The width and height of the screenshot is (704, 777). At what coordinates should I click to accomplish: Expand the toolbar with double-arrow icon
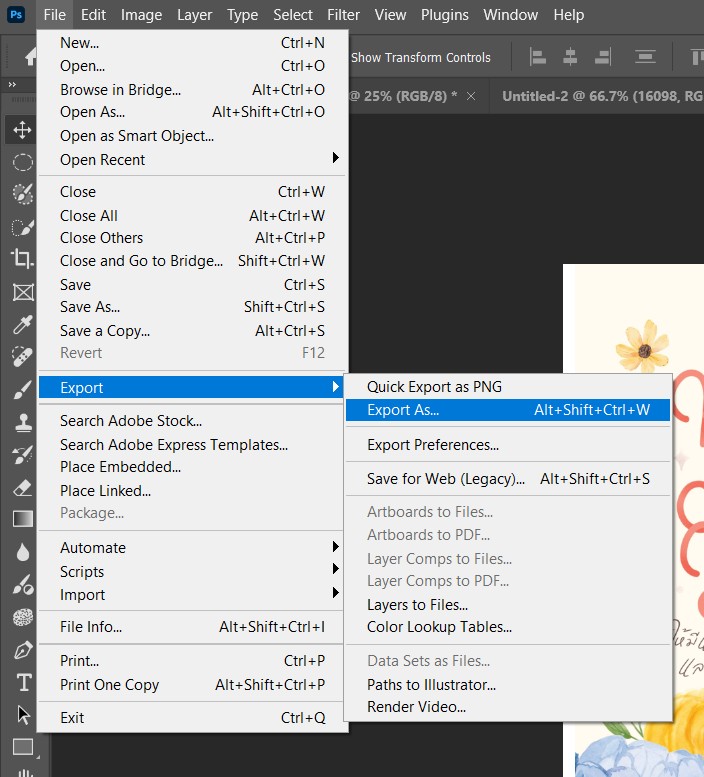(x=13, y=86)
